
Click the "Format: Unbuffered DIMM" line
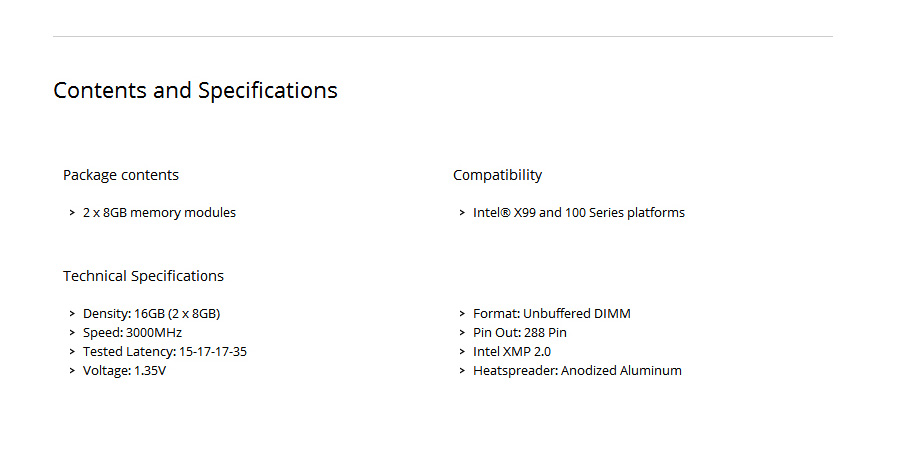tap(551, 314)
